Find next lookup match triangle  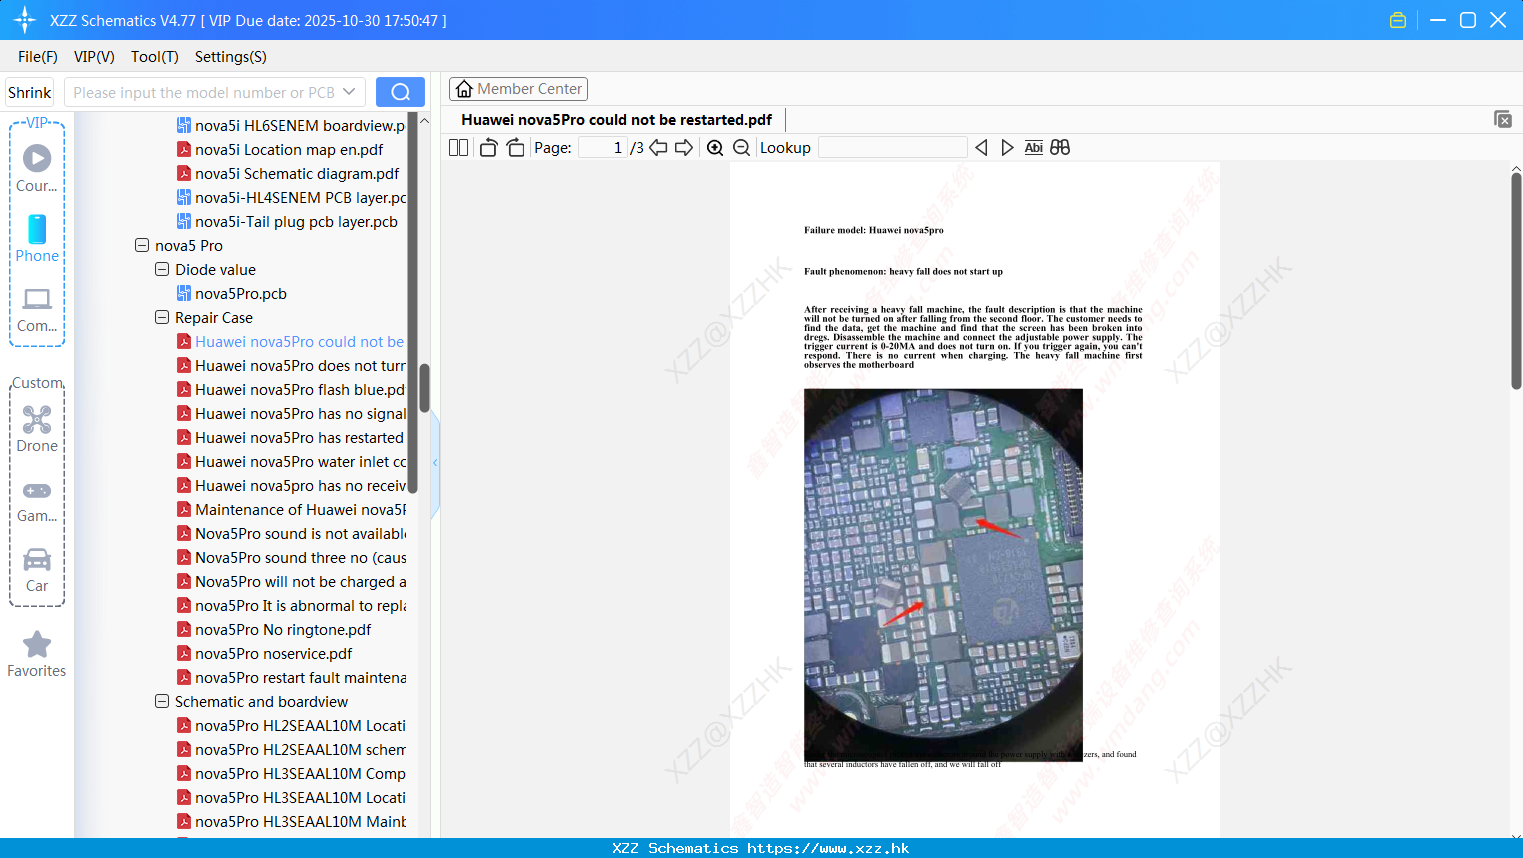pos(1007,147)
